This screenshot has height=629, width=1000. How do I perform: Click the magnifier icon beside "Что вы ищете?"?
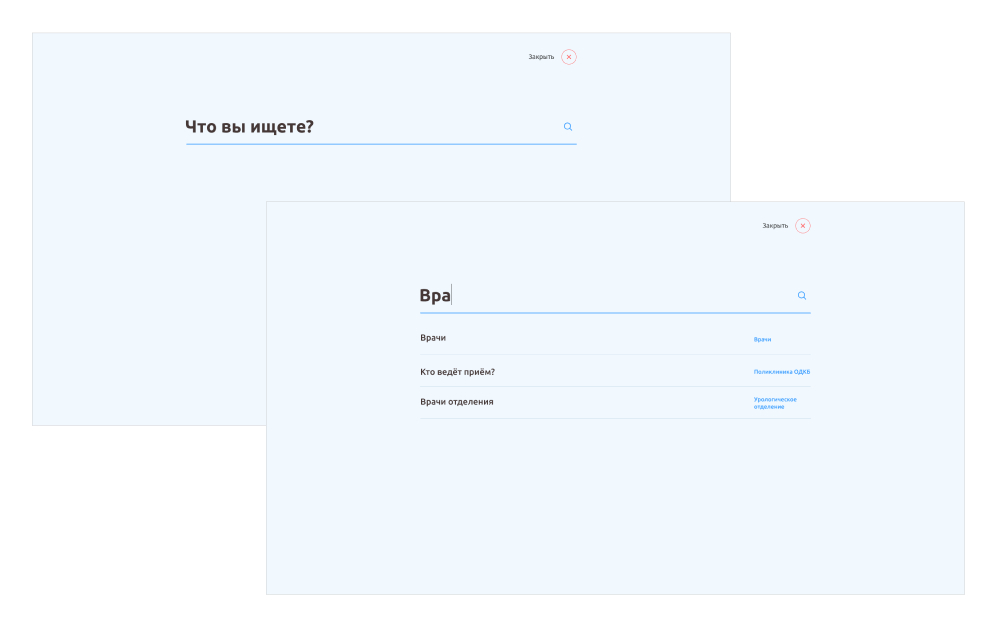coord(568,127)
